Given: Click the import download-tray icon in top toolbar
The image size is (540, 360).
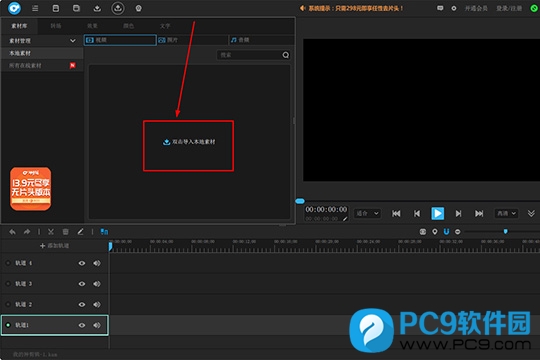Looking at the screenshot, I should [97, 8].
